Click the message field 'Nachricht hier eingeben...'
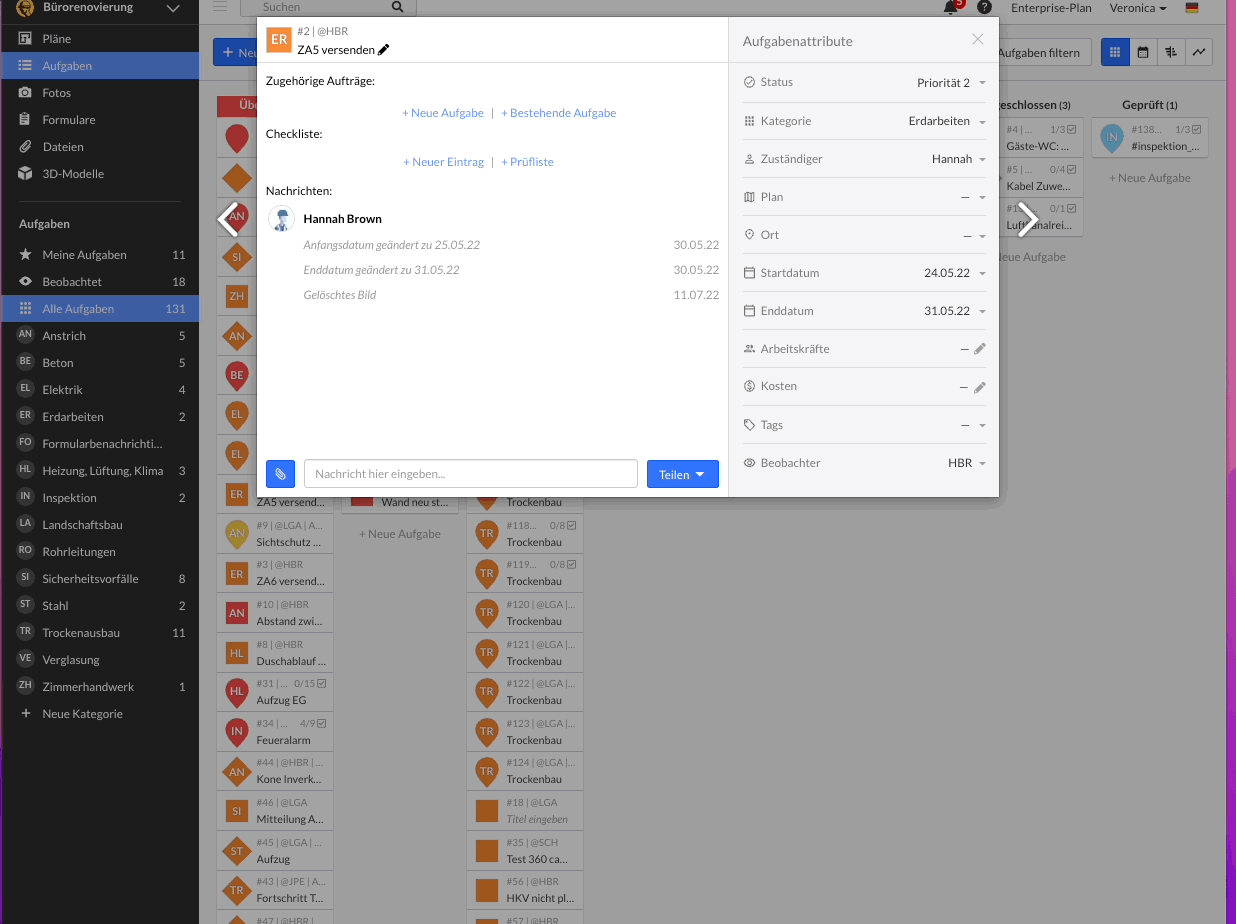This screenshot has height=924, width=1236. pyautogui.click(x=471, y=474)
